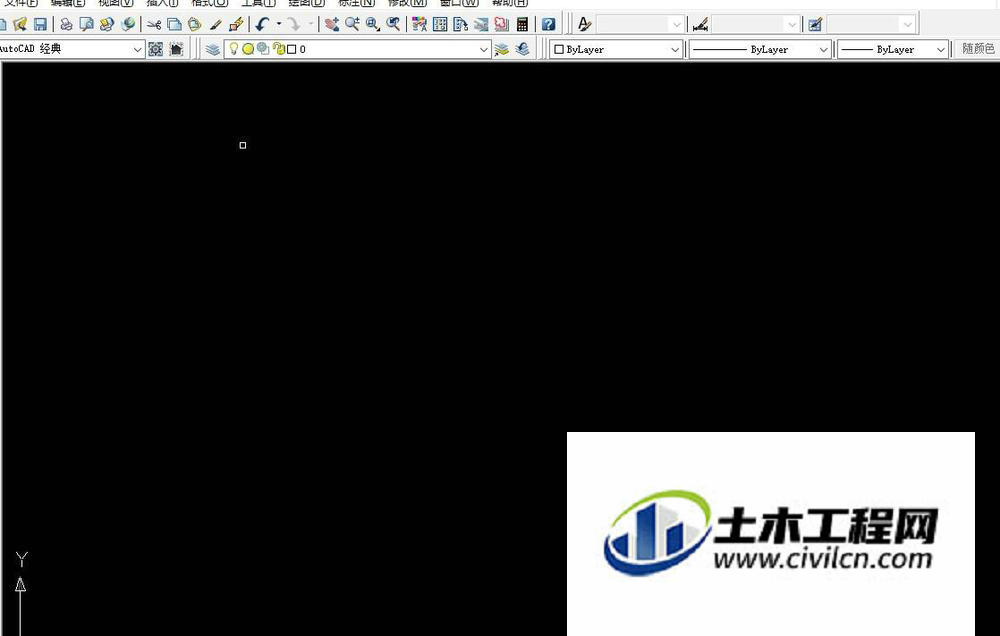Open the Sheet Set Manager icon
1000x636 pixels.
pyautogui.click(x=482, y=25)
